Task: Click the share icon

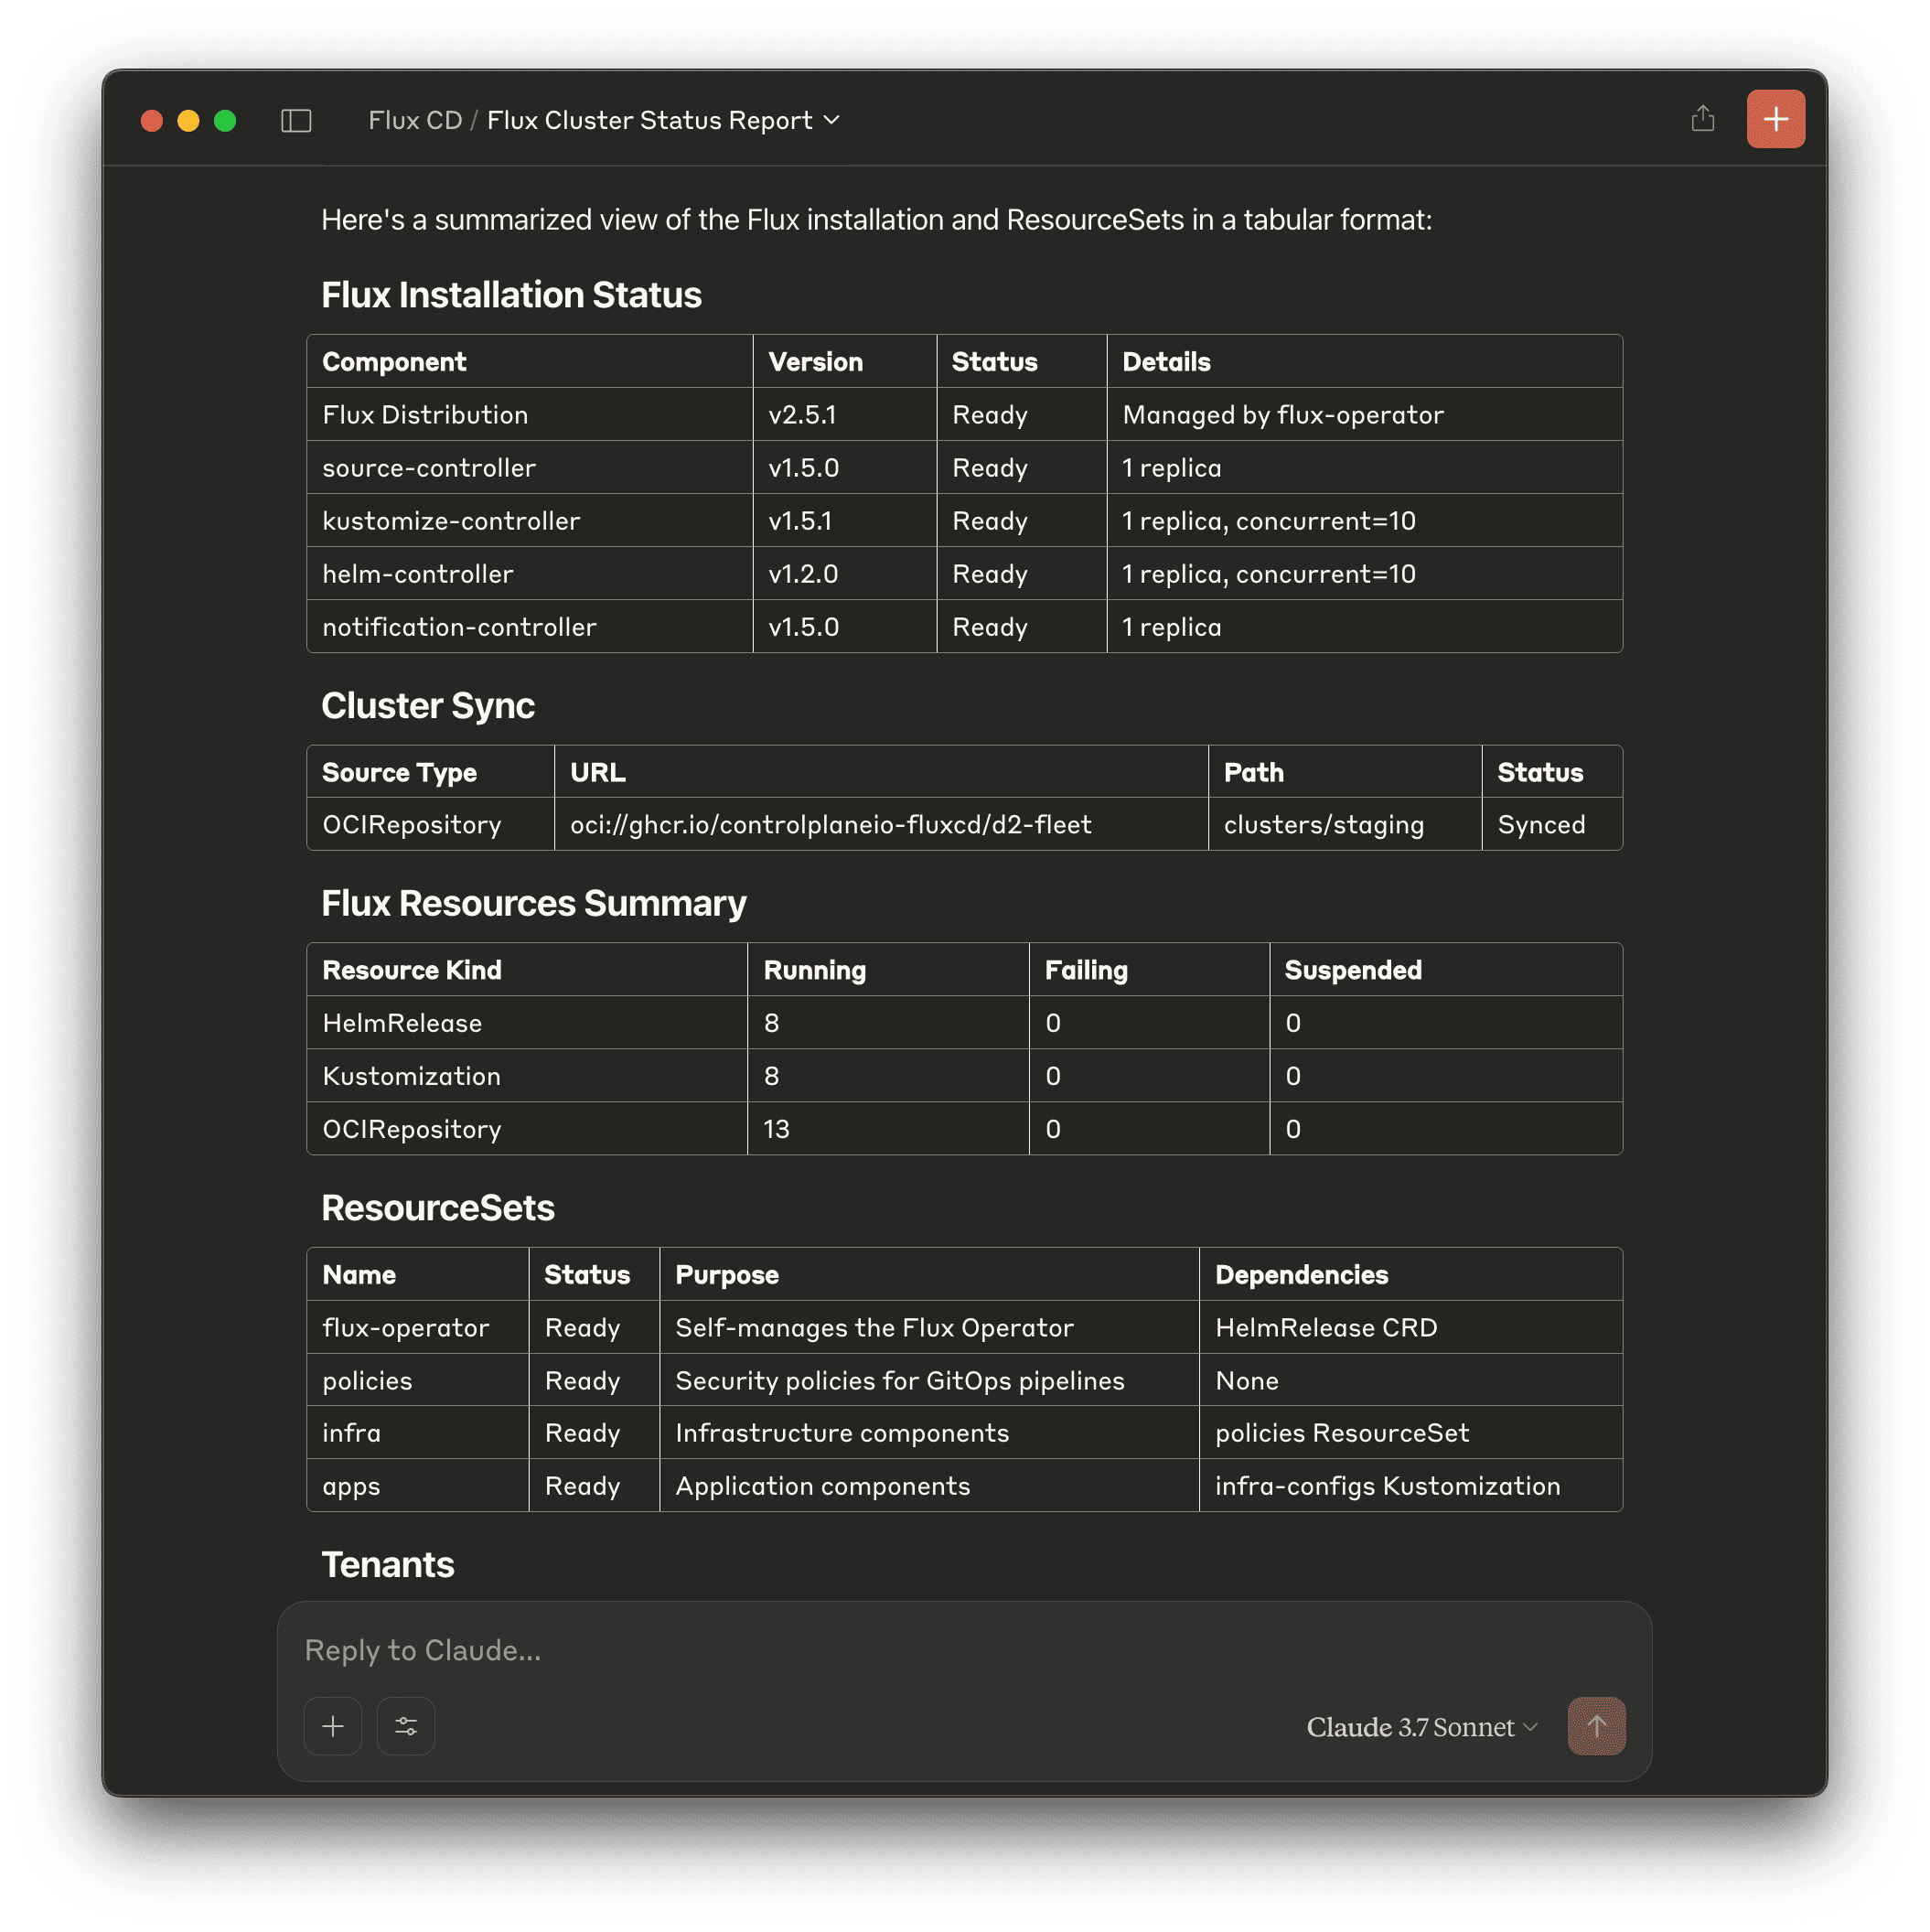Action: (1702, 119)
